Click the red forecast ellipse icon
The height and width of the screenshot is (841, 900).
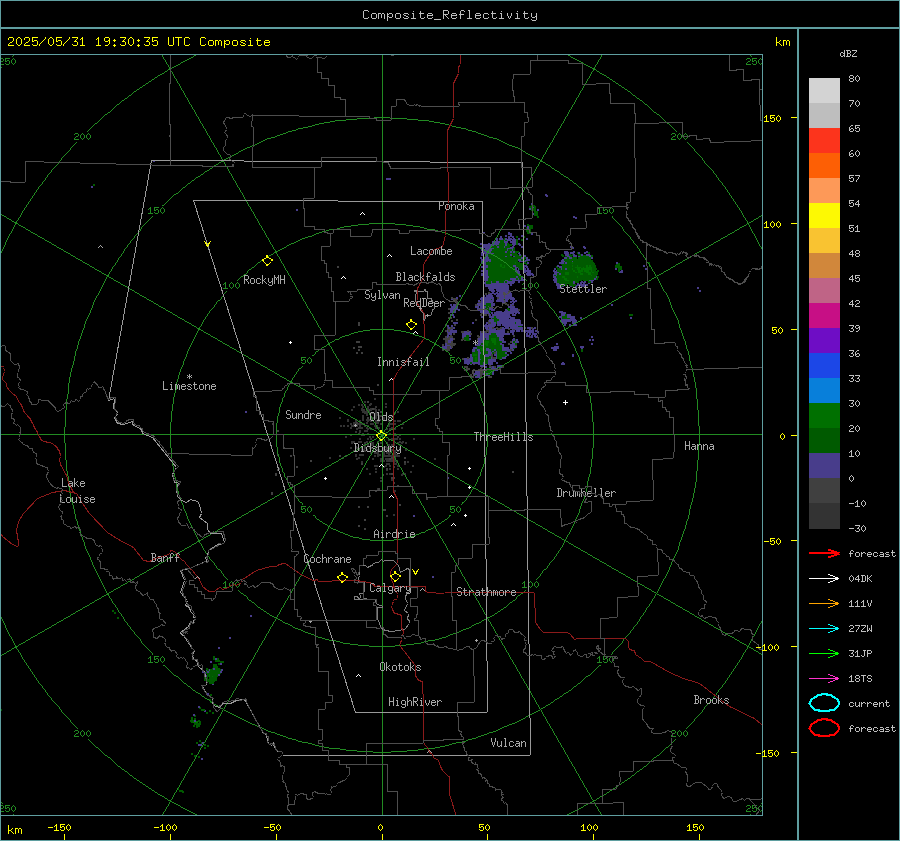coord(824,728)
